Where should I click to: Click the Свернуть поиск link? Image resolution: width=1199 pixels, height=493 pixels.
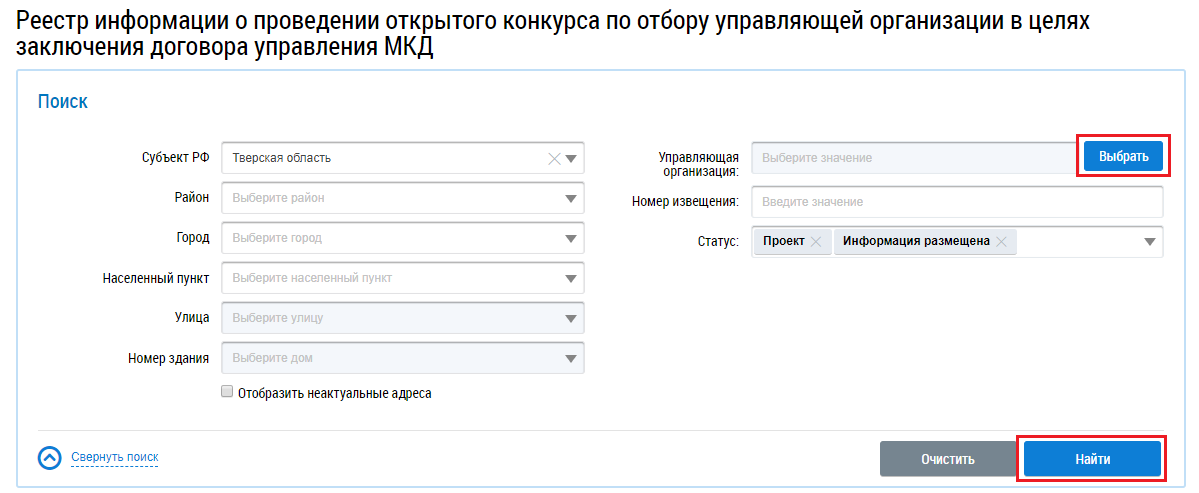114,458
